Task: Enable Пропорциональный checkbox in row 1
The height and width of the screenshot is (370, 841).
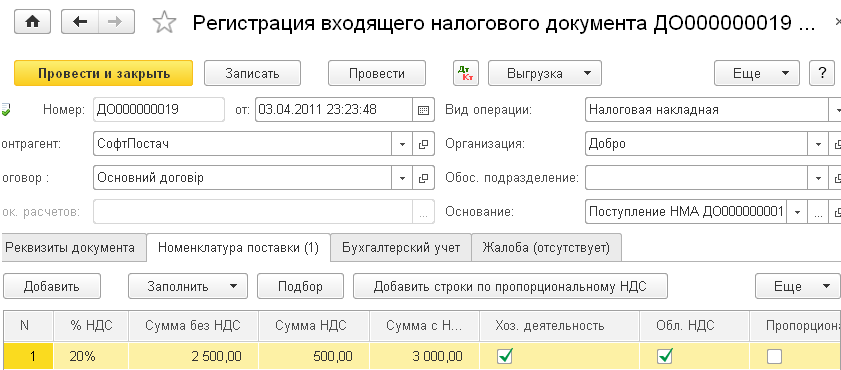Action: pos(774,356)
